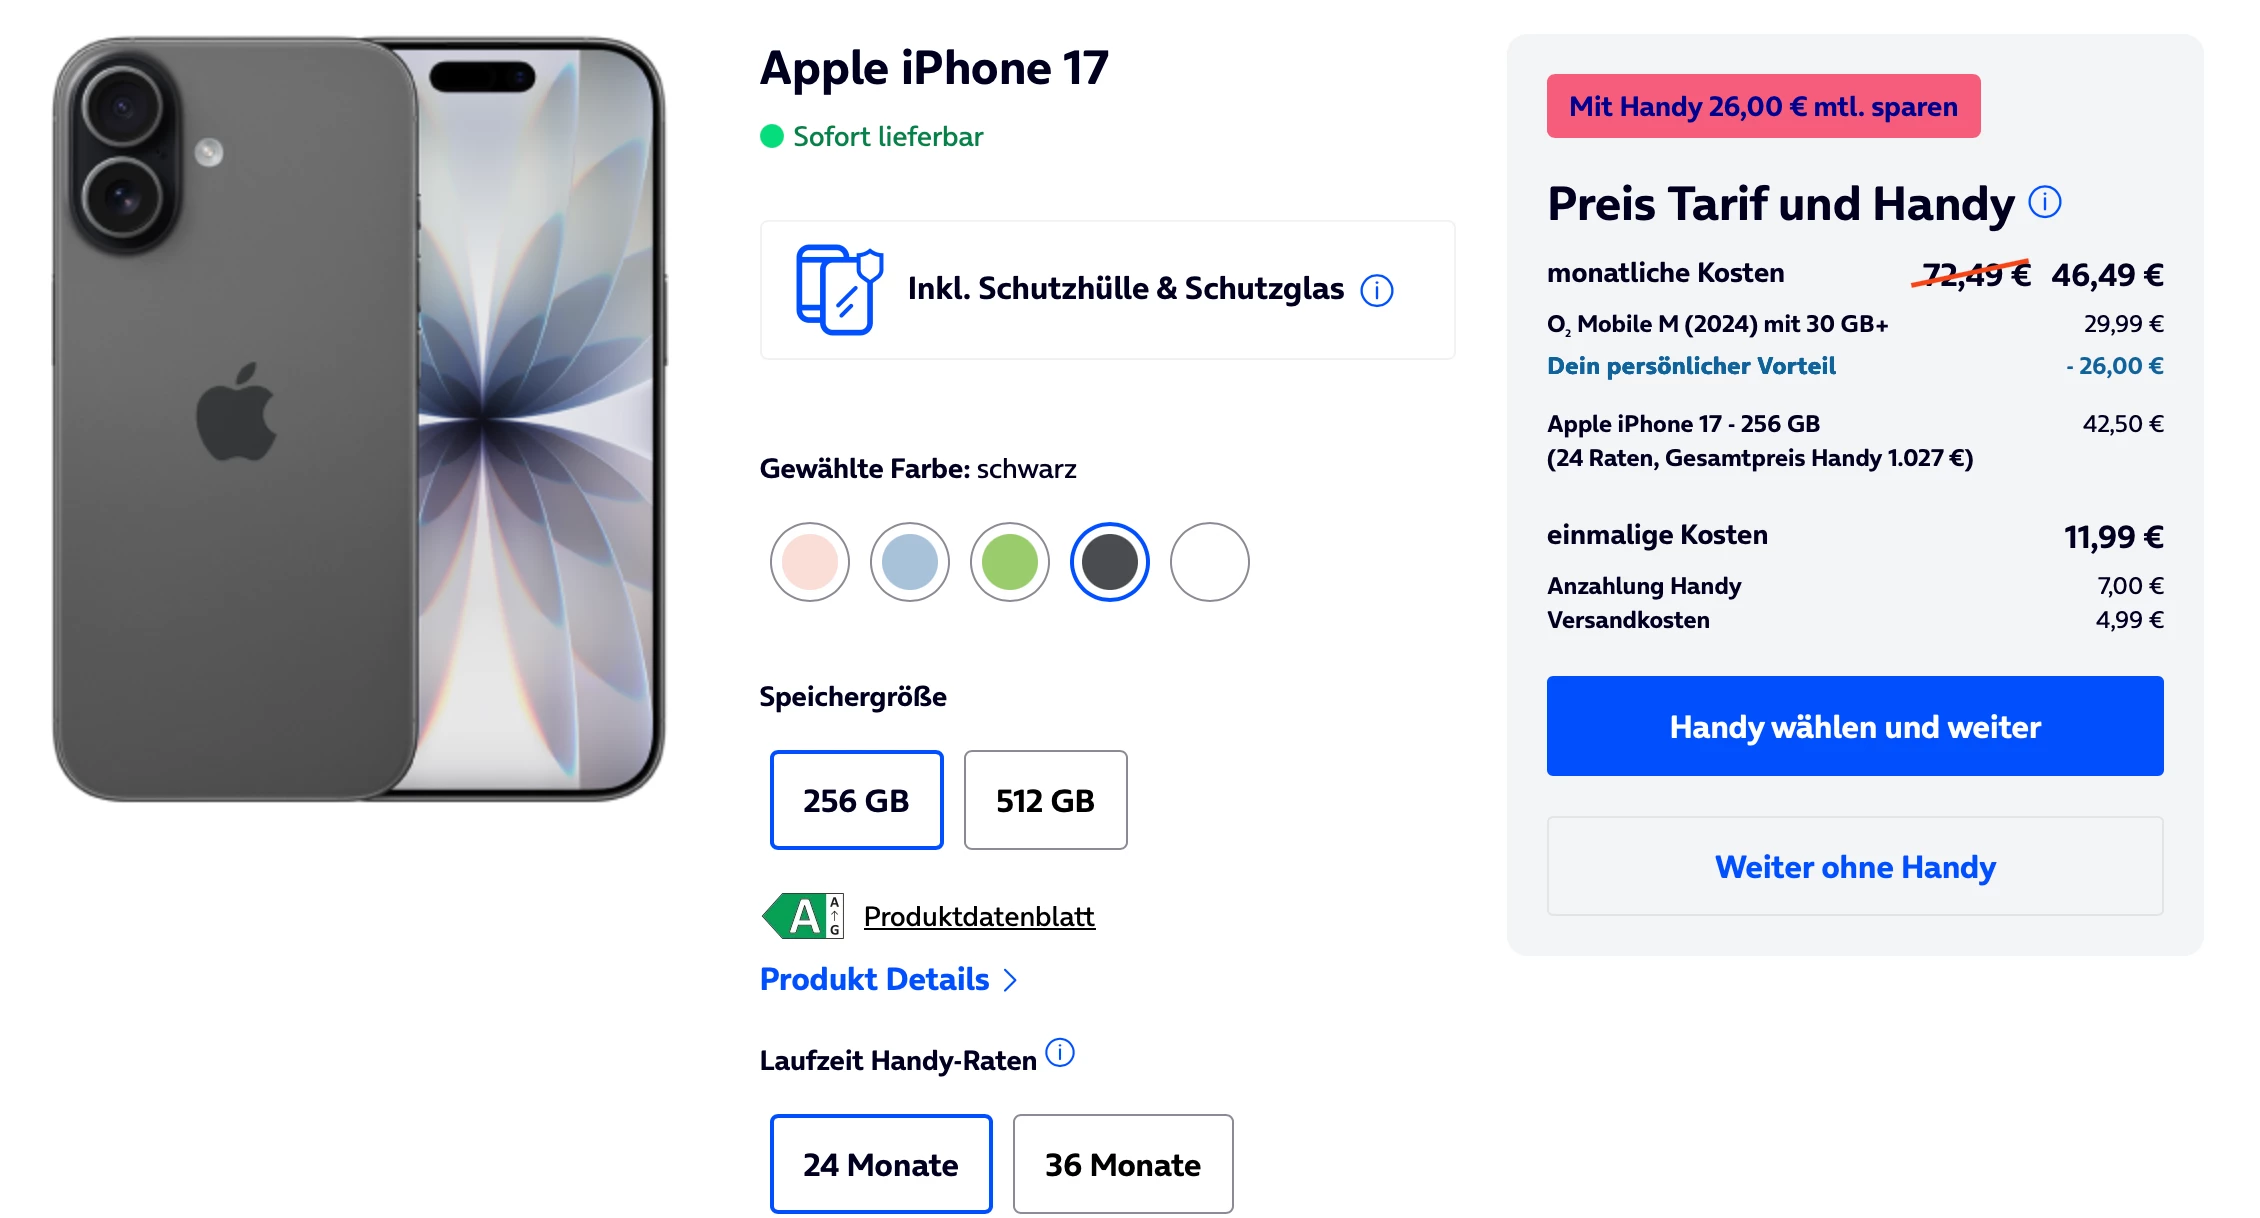Screen dimensions: 2260x1218
Task: Click Handy wählen und weiter button
Action: click(x=1855, y=726)
